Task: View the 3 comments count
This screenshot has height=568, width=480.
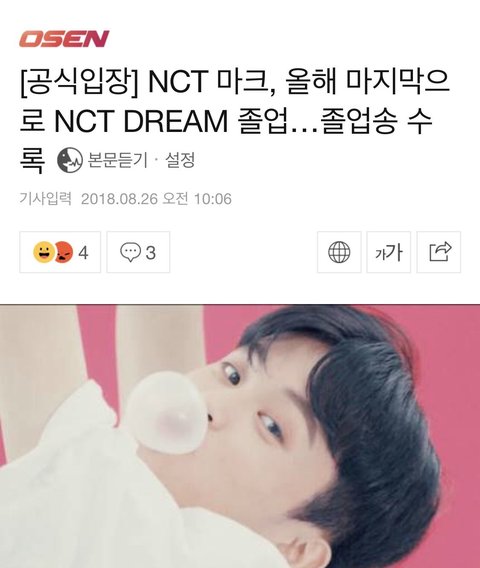Action: [x=151, y=252]
